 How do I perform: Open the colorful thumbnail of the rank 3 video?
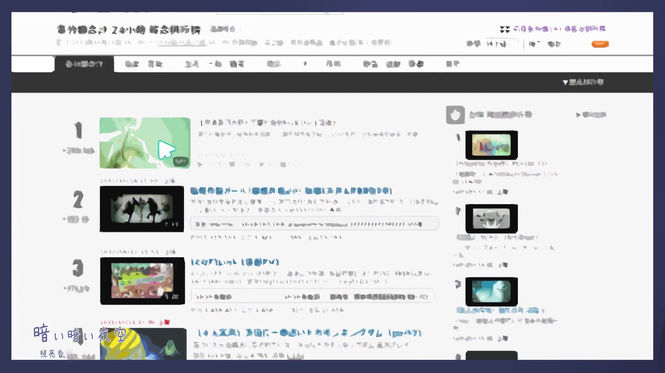click(142, 281)
